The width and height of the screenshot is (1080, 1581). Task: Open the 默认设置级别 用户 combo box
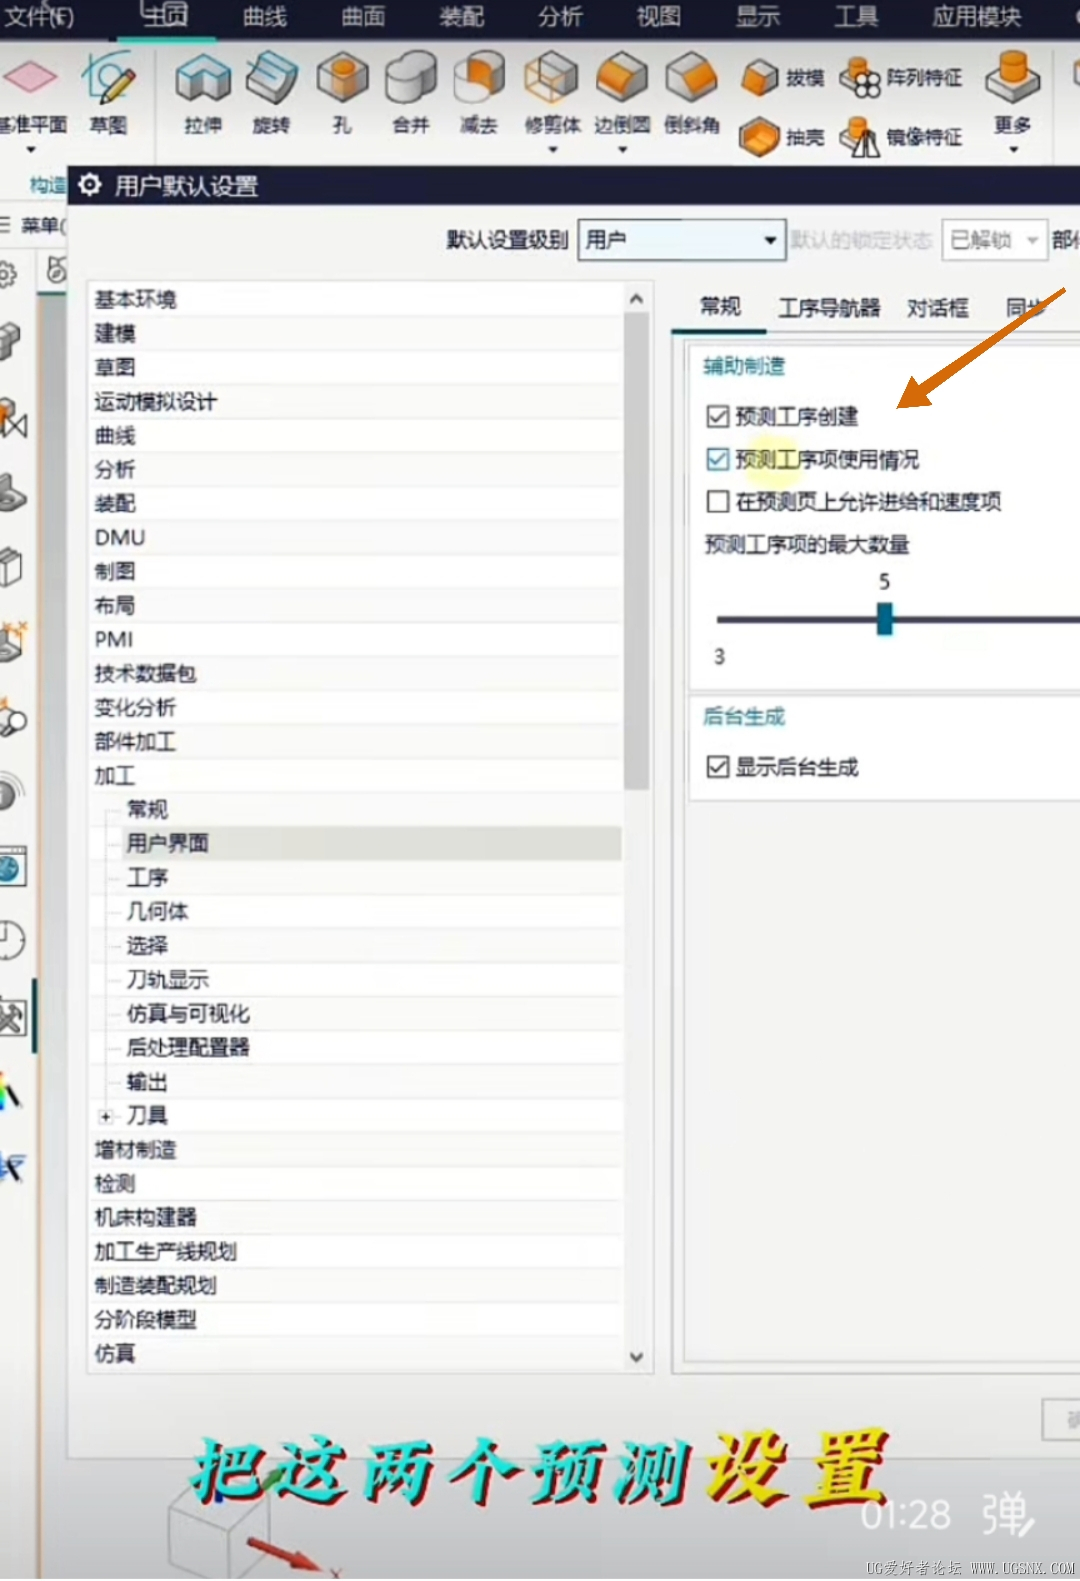pos(681,240)
